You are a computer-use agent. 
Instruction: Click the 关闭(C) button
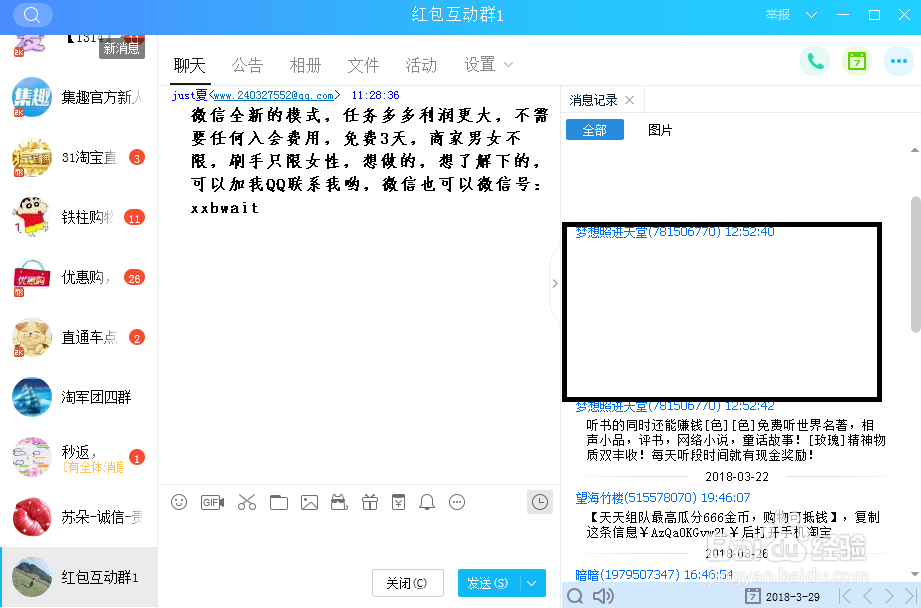(407, 583)
